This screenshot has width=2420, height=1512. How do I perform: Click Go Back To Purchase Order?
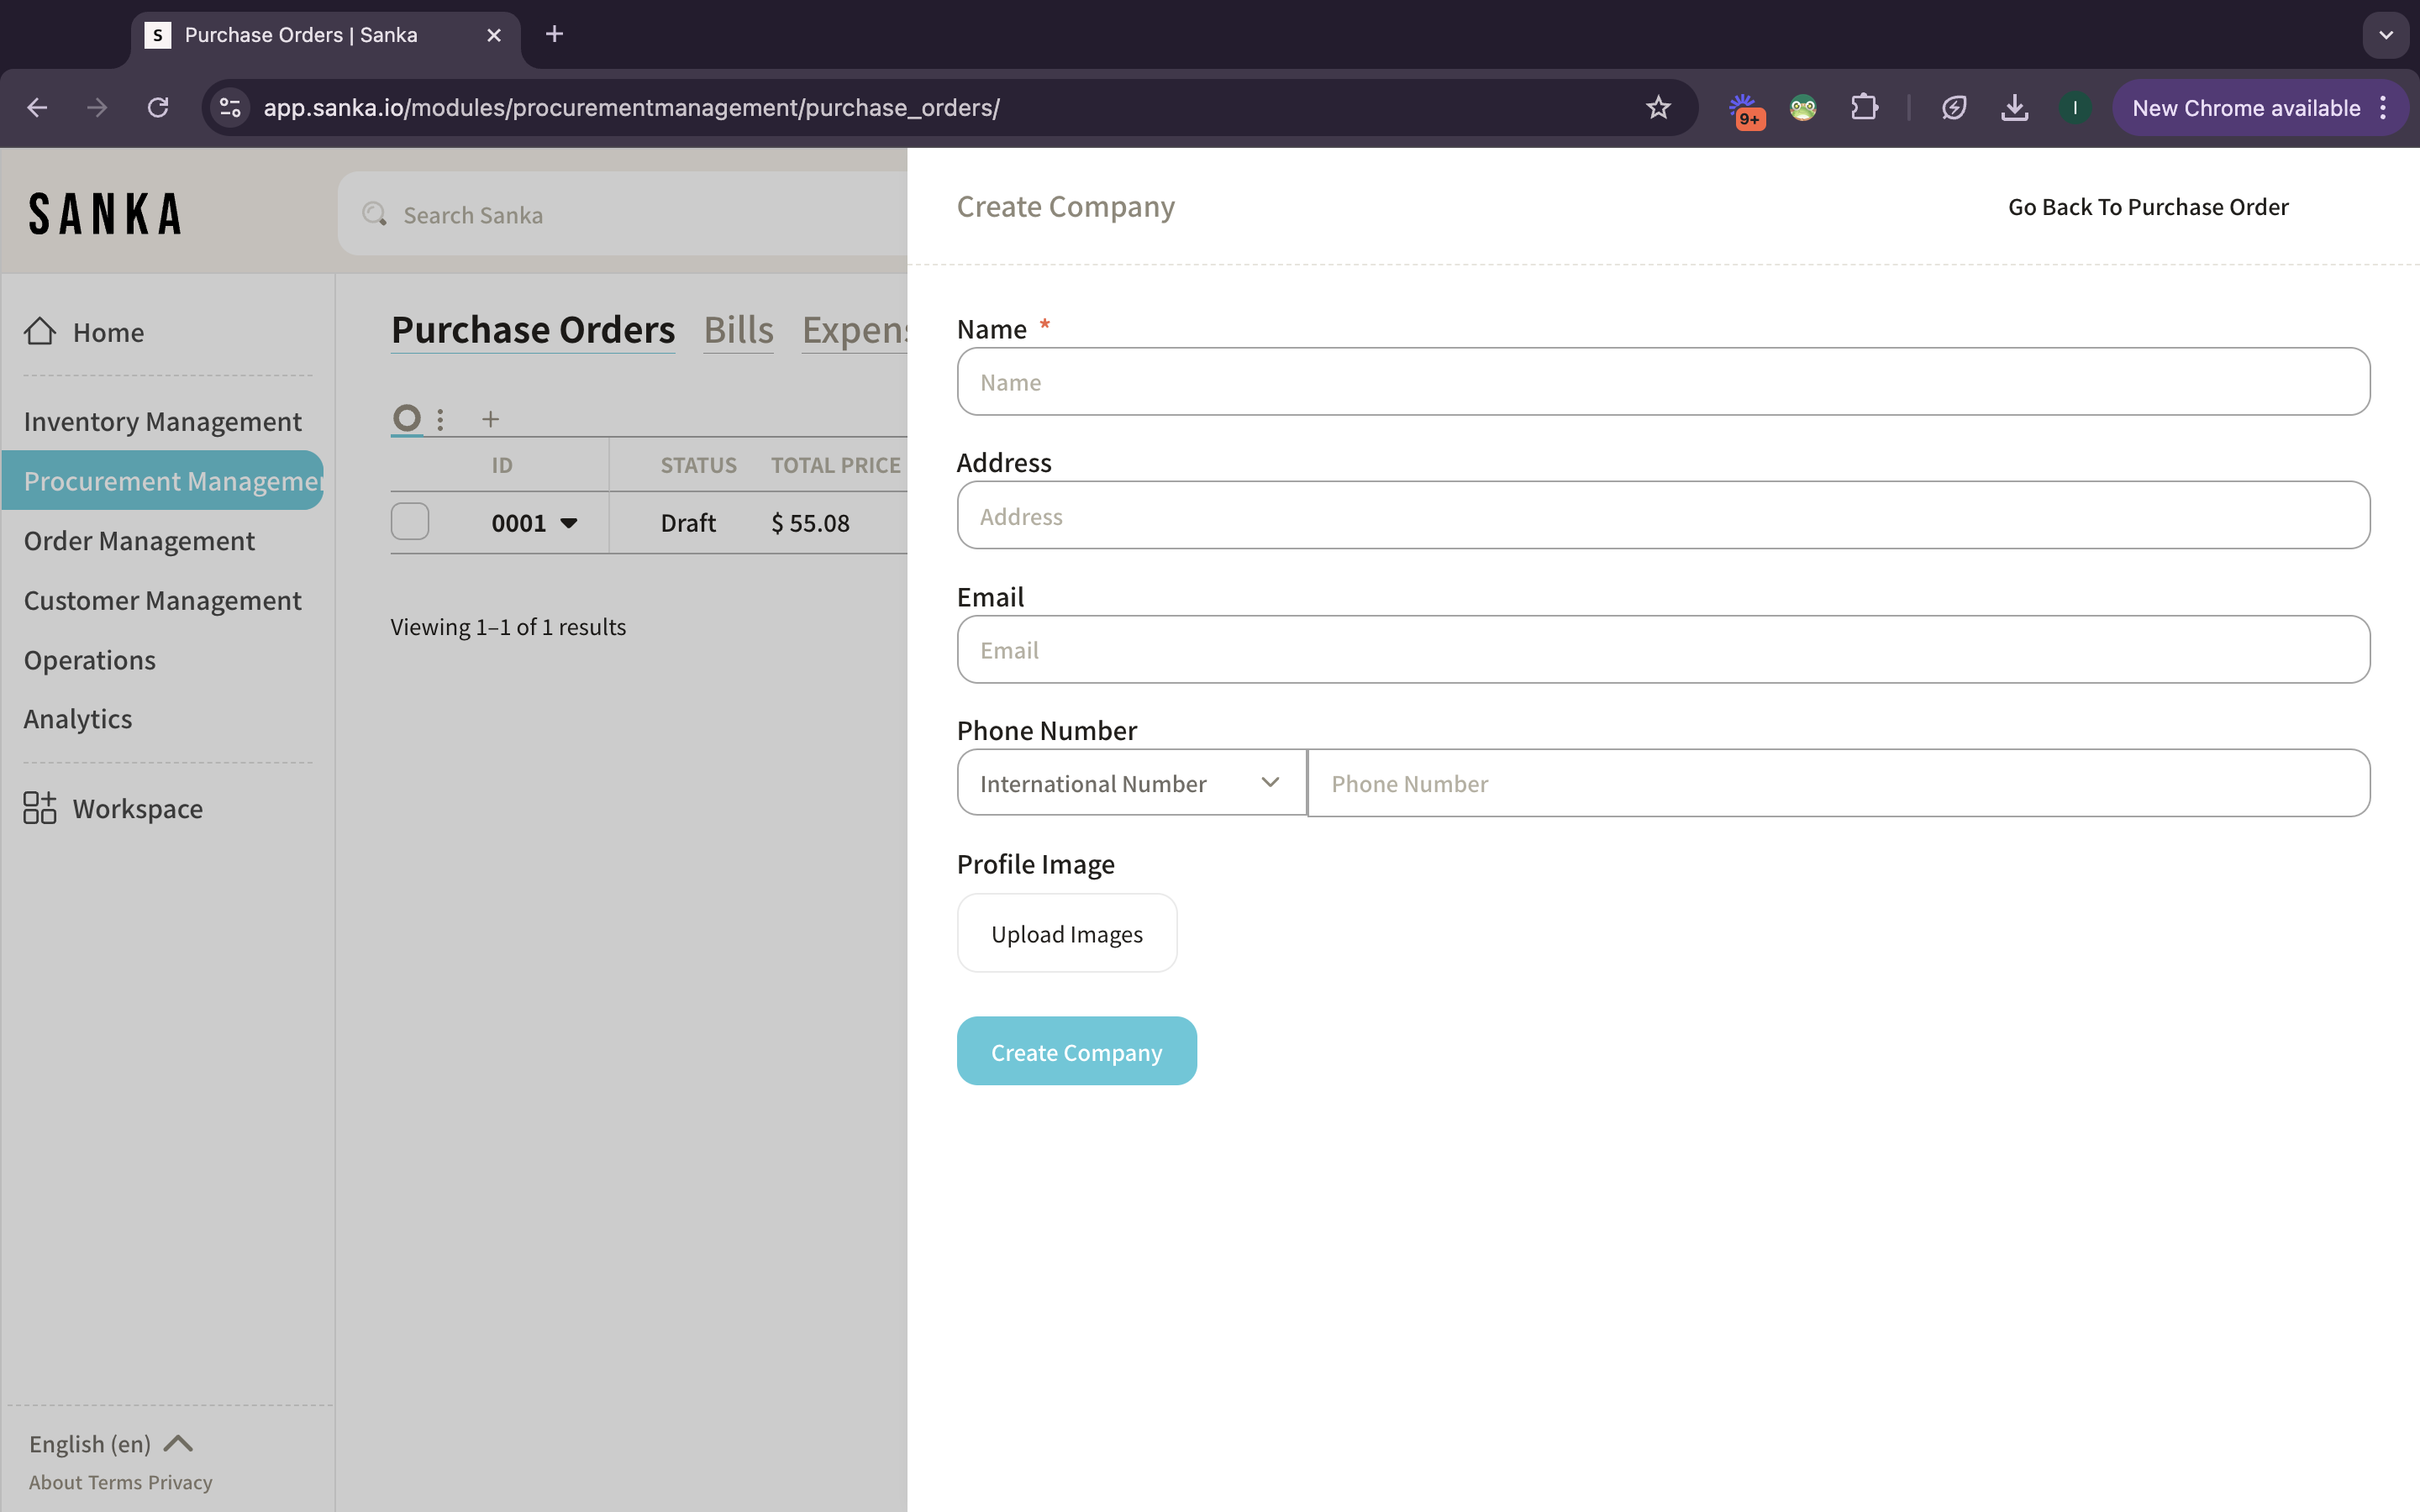[2147, 207]
